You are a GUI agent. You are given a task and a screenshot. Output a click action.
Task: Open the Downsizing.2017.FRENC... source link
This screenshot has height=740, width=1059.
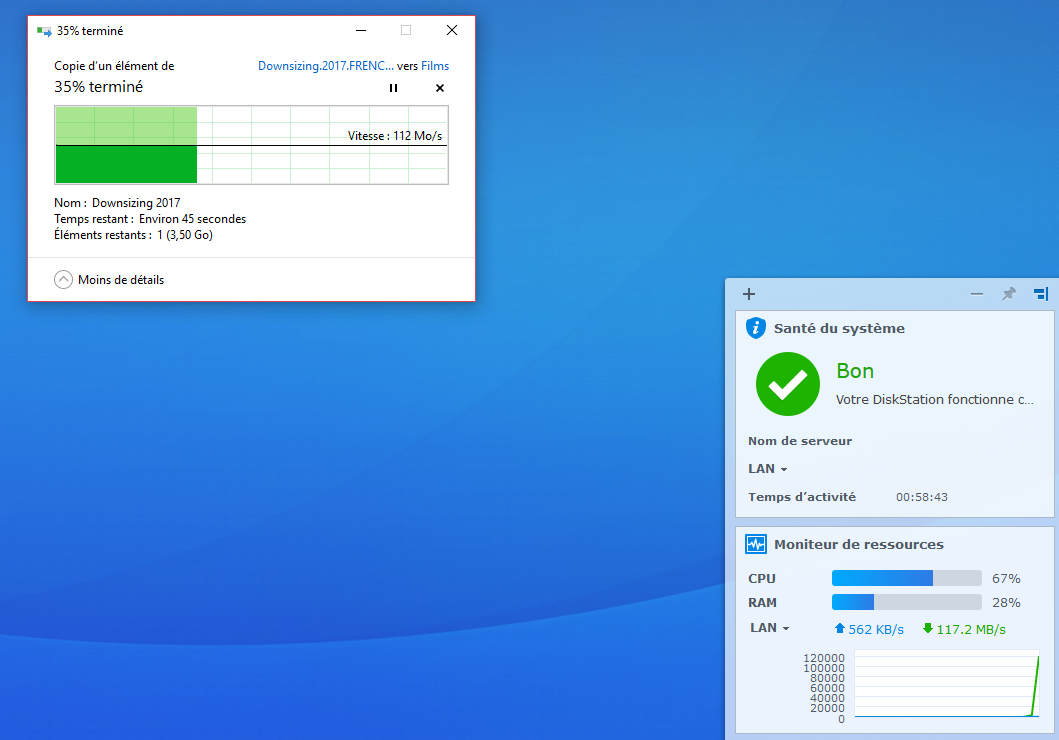coord(325,66)
